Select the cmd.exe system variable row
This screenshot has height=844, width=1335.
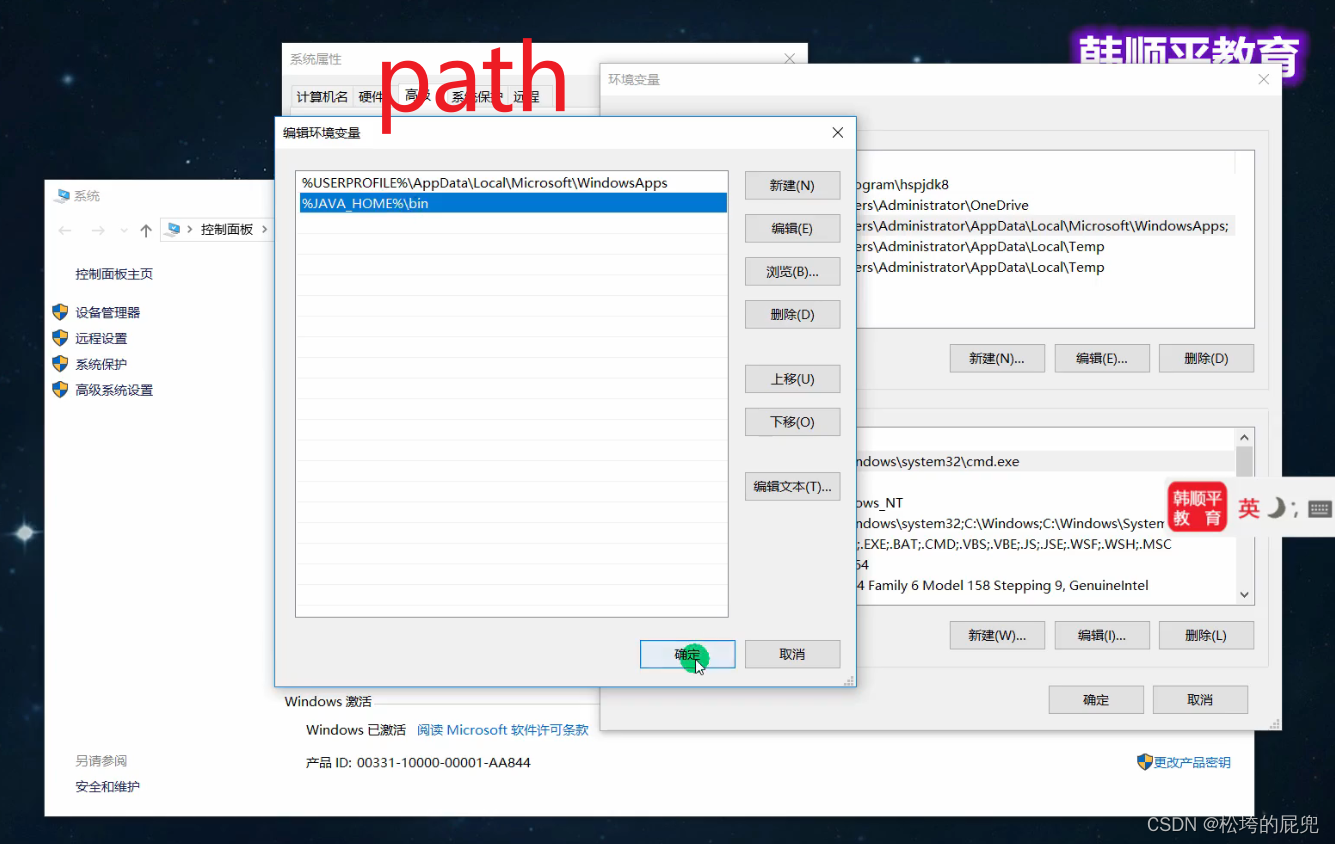[1044, 462]
